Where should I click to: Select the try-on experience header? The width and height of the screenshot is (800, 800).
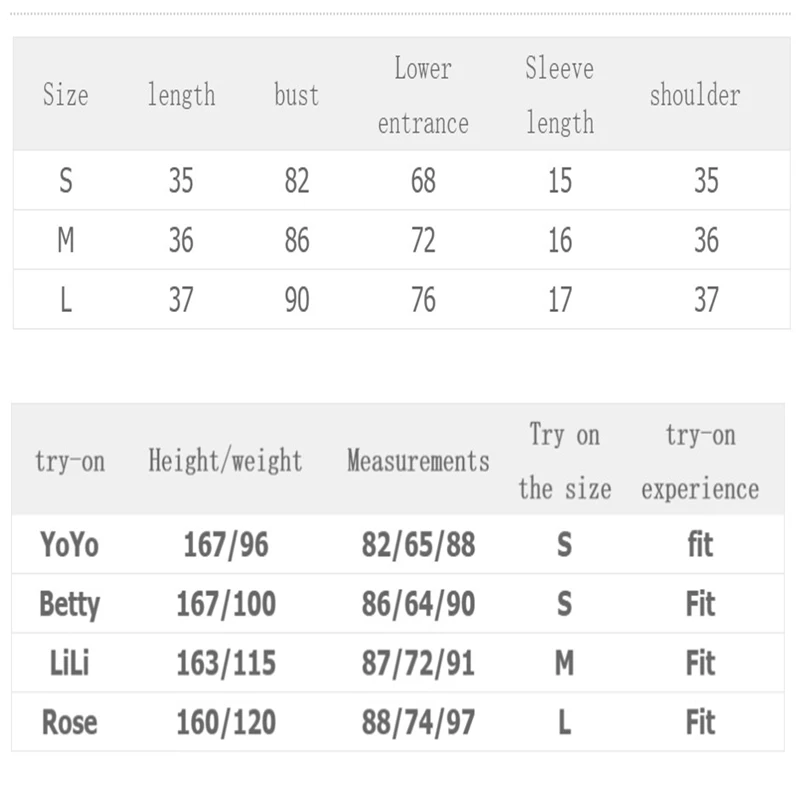coord(700,462)
